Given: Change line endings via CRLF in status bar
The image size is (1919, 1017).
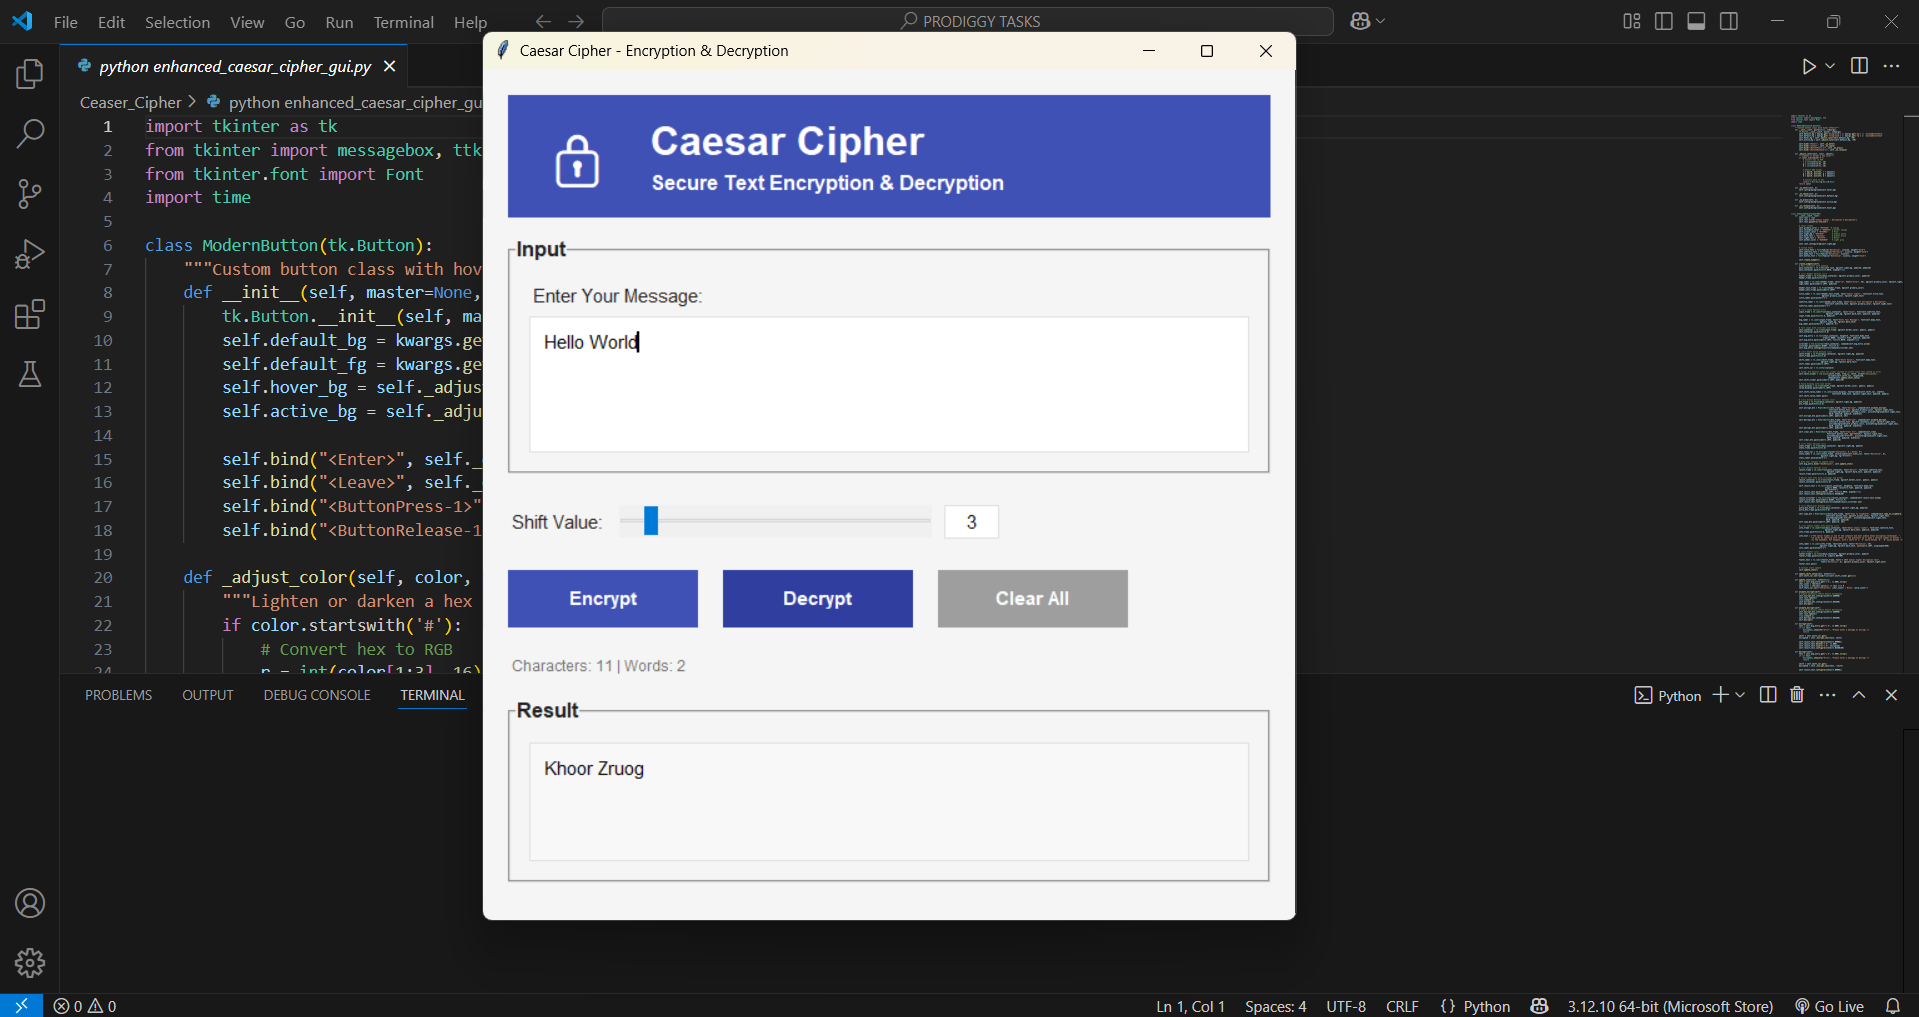Looking at the screenshot, I should pos(1402,1006).
